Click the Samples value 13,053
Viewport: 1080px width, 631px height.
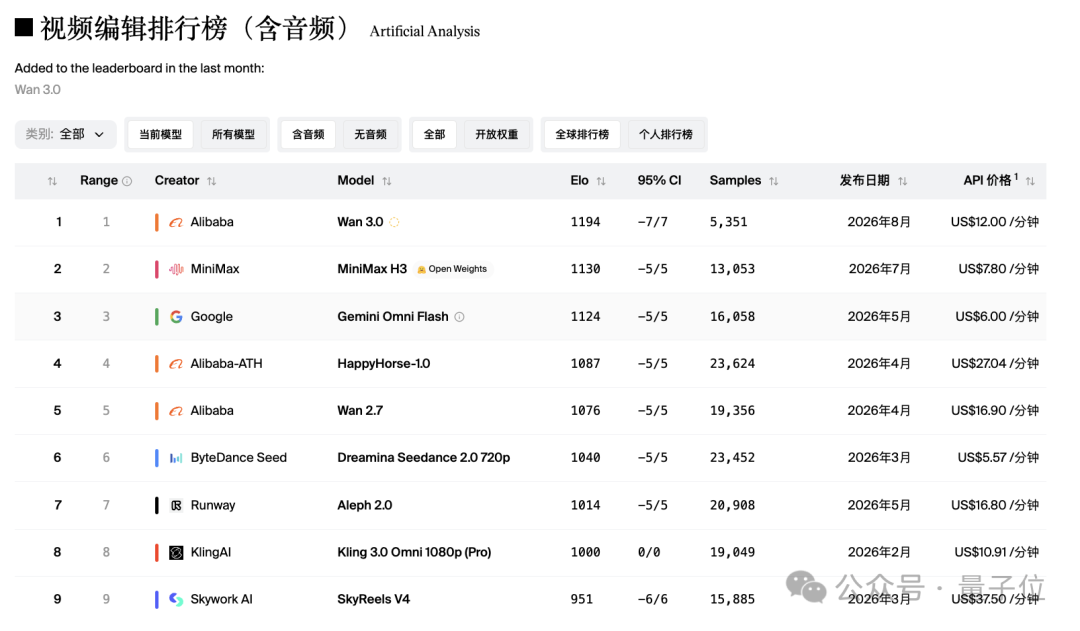tap(732, 269)
